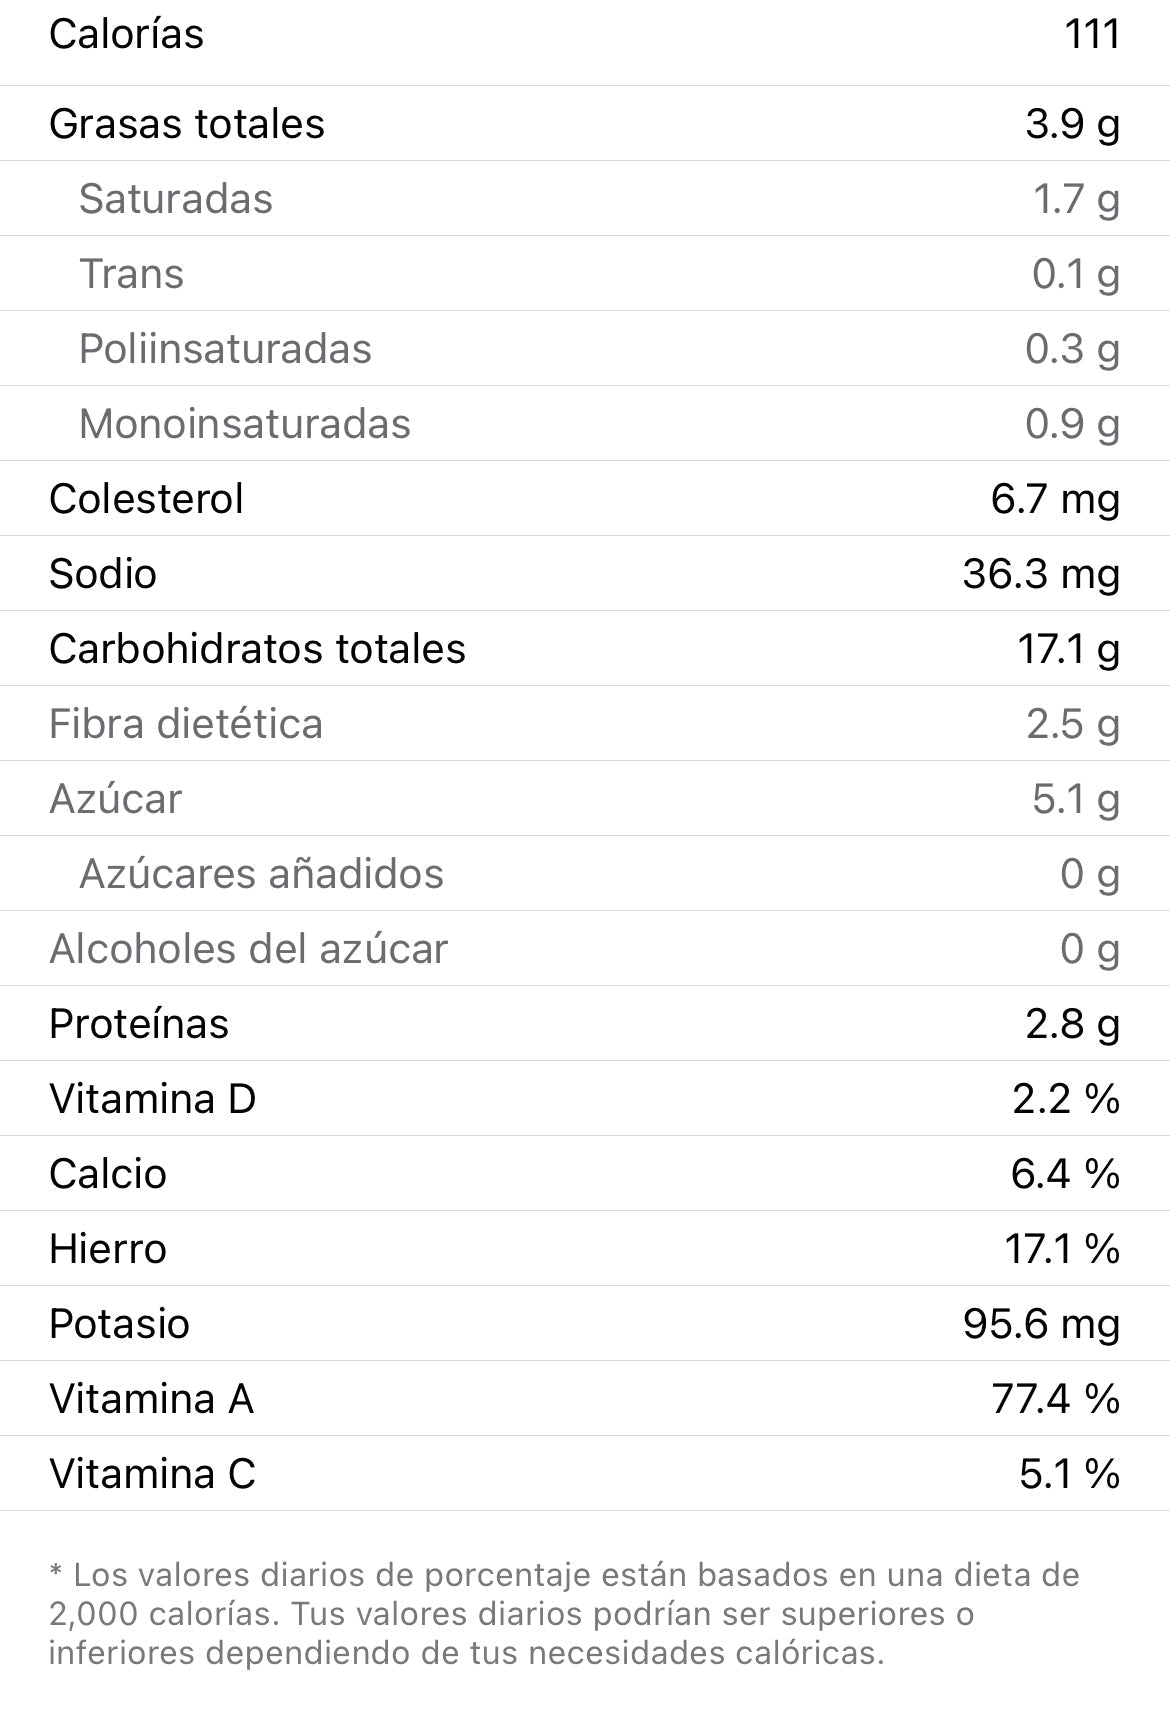The height and width of the screenshot is (1710, 1170).
Task: Tap the daily values footnote text
Action: click(x=565, y=1613)
